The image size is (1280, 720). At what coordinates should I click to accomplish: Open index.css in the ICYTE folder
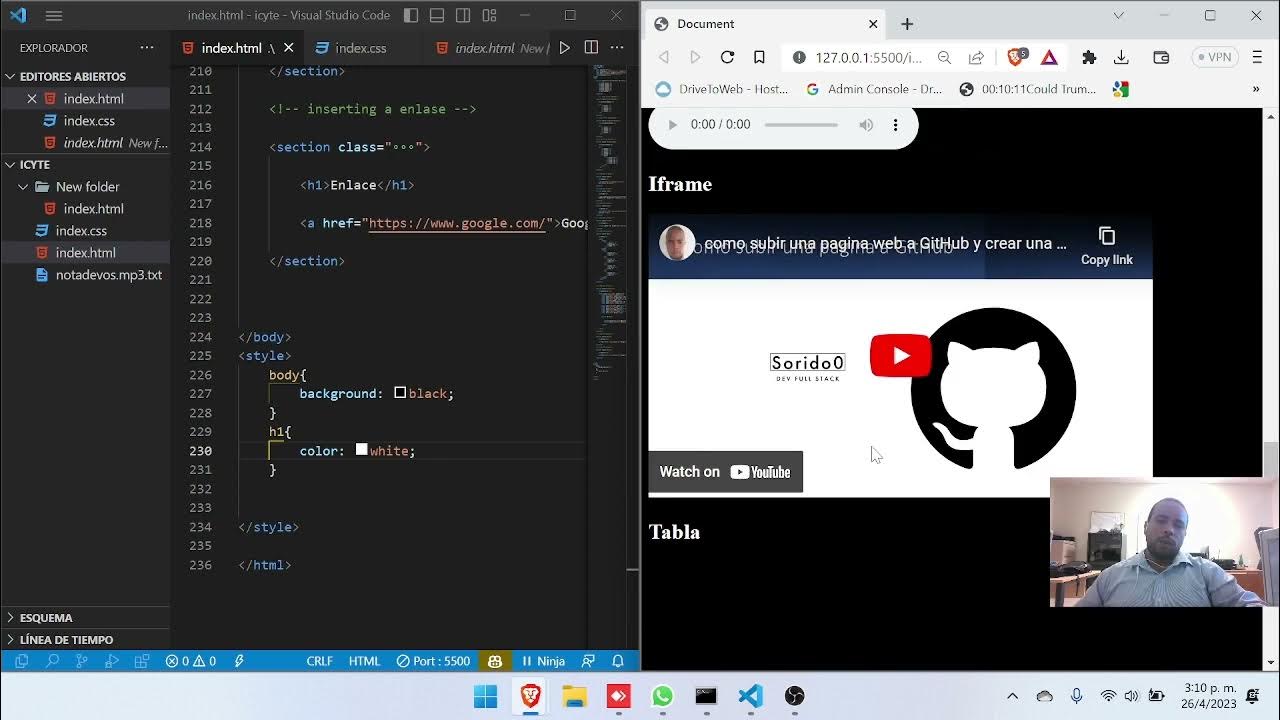[85, 231]
